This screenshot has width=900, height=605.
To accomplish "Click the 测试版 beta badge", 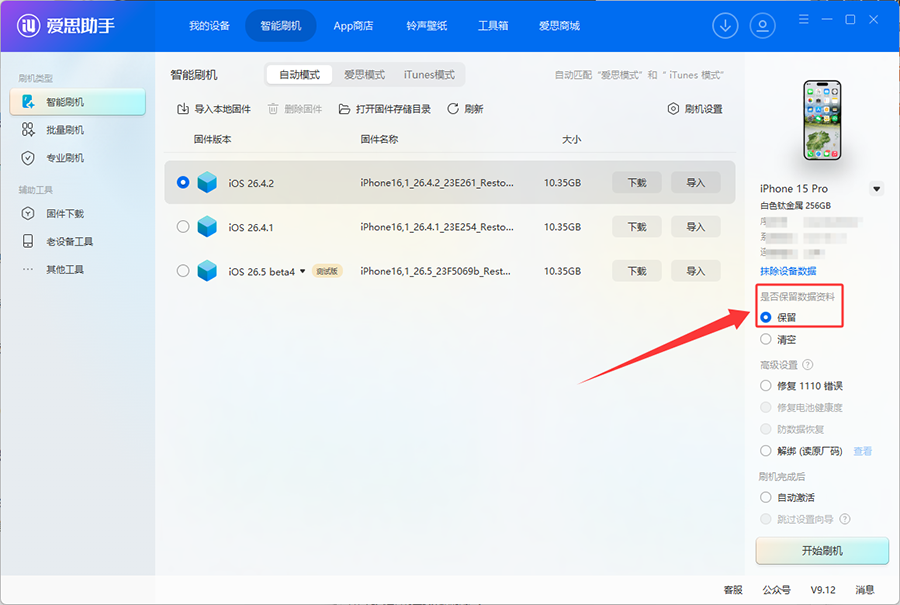I will pyautogui.click(x=327, y=271).
